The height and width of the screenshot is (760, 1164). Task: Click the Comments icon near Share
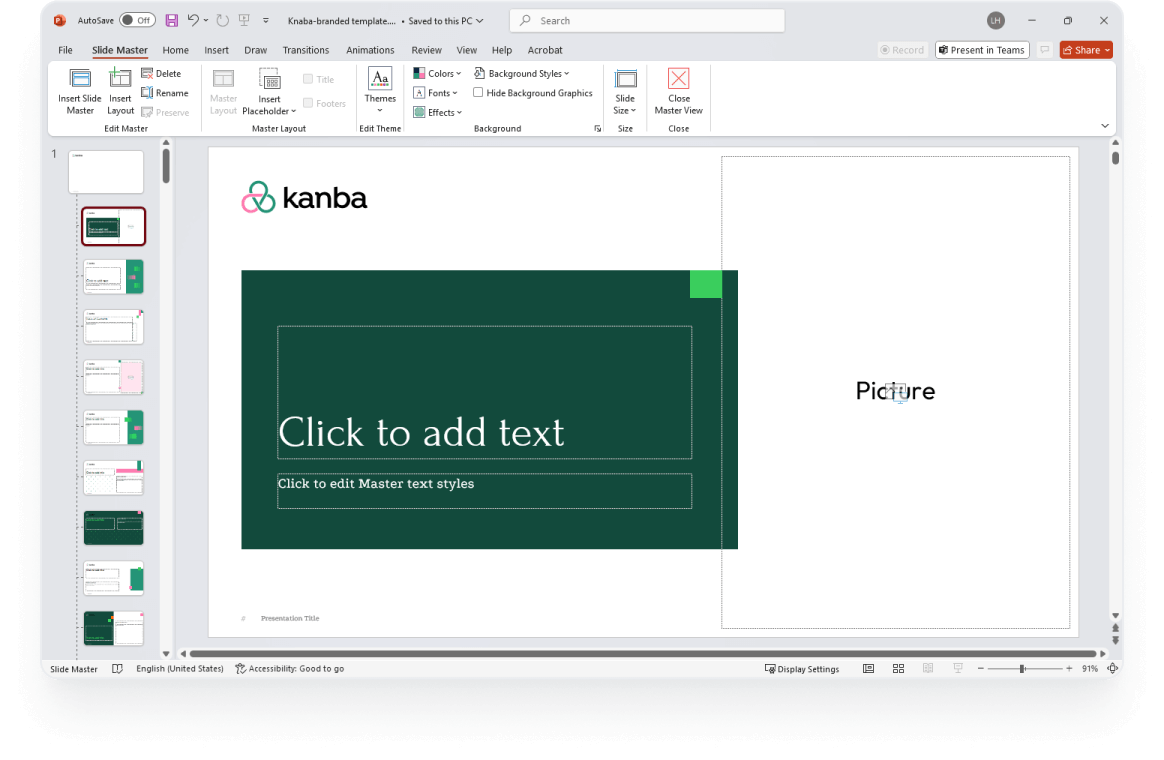click(1044, 50)
